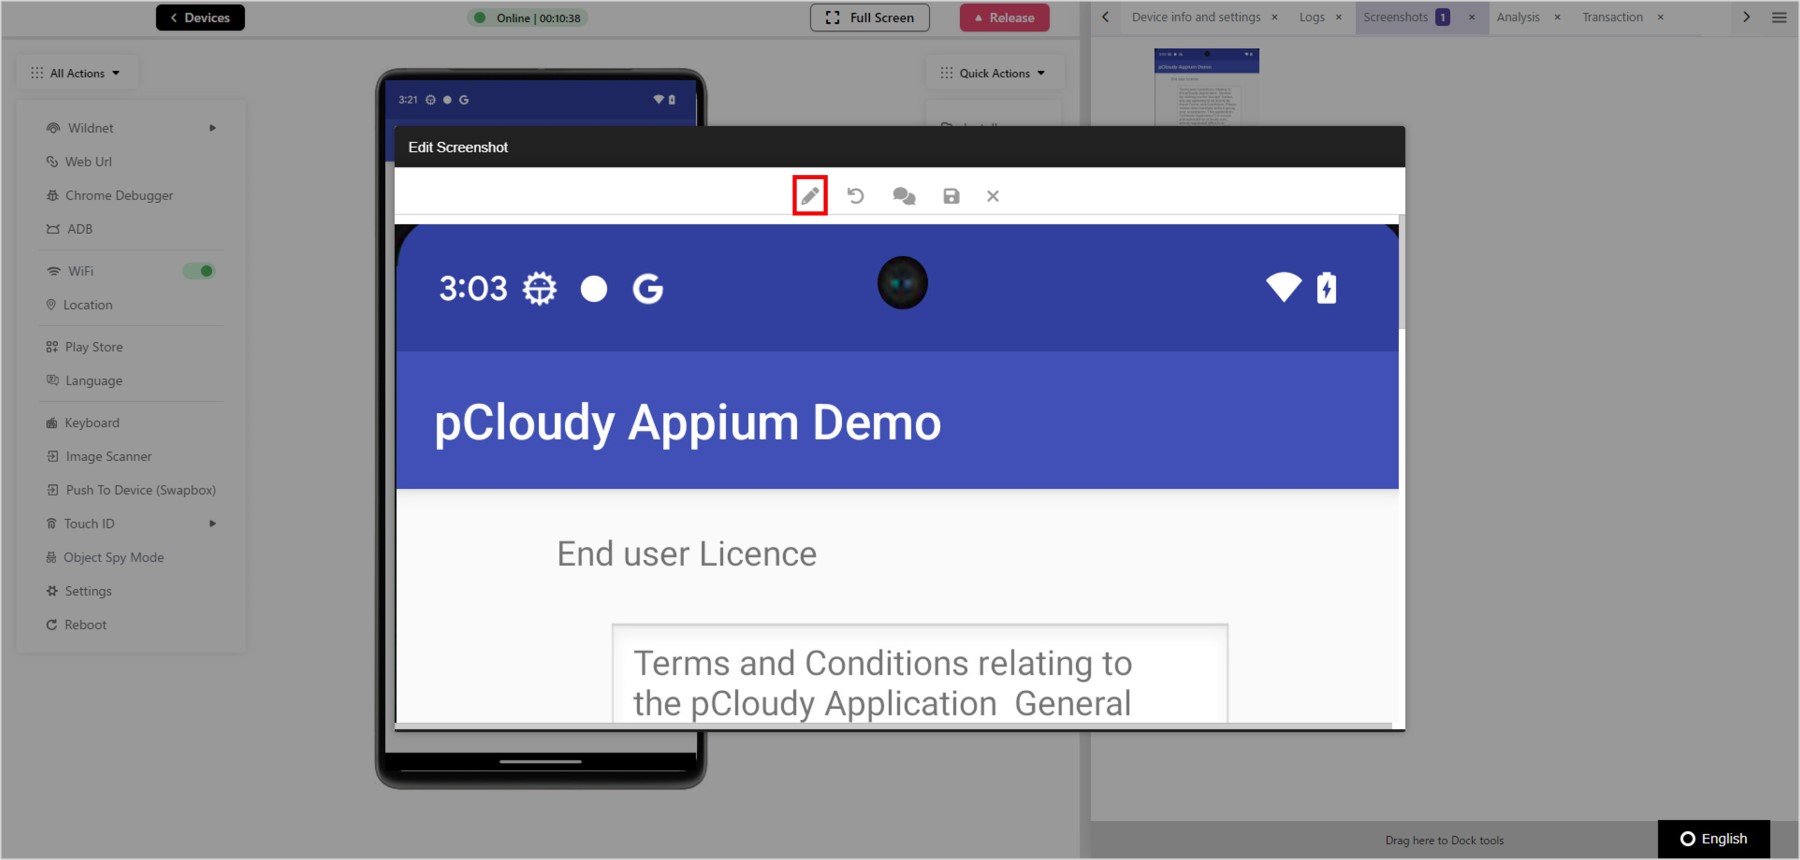
Task: Click the vertical scrollbar of the screenshot editor
Action: click(1402, 272)
